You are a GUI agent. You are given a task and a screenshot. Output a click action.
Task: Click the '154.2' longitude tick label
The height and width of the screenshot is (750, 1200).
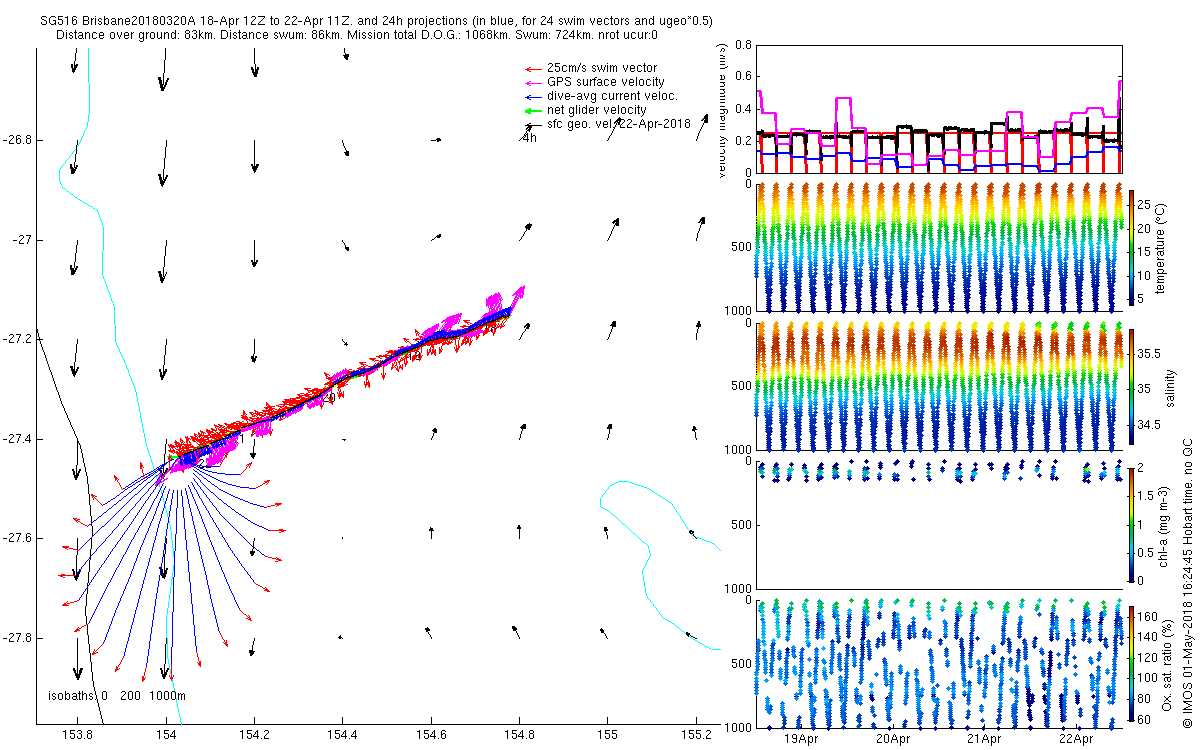[255, 735]
